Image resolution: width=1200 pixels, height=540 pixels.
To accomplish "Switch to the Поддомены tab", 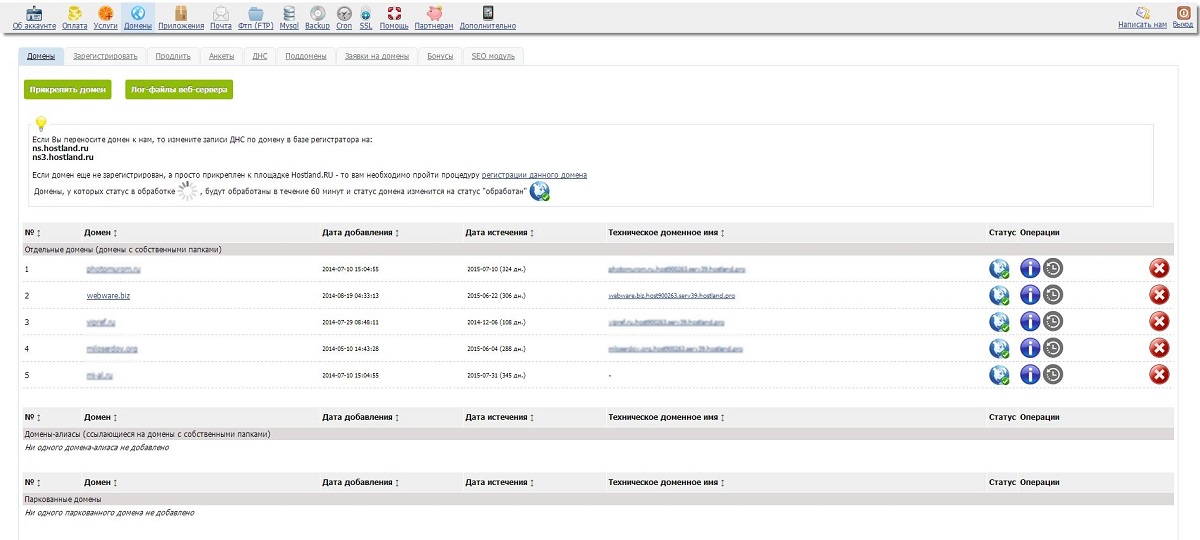I will click(306, 57).
